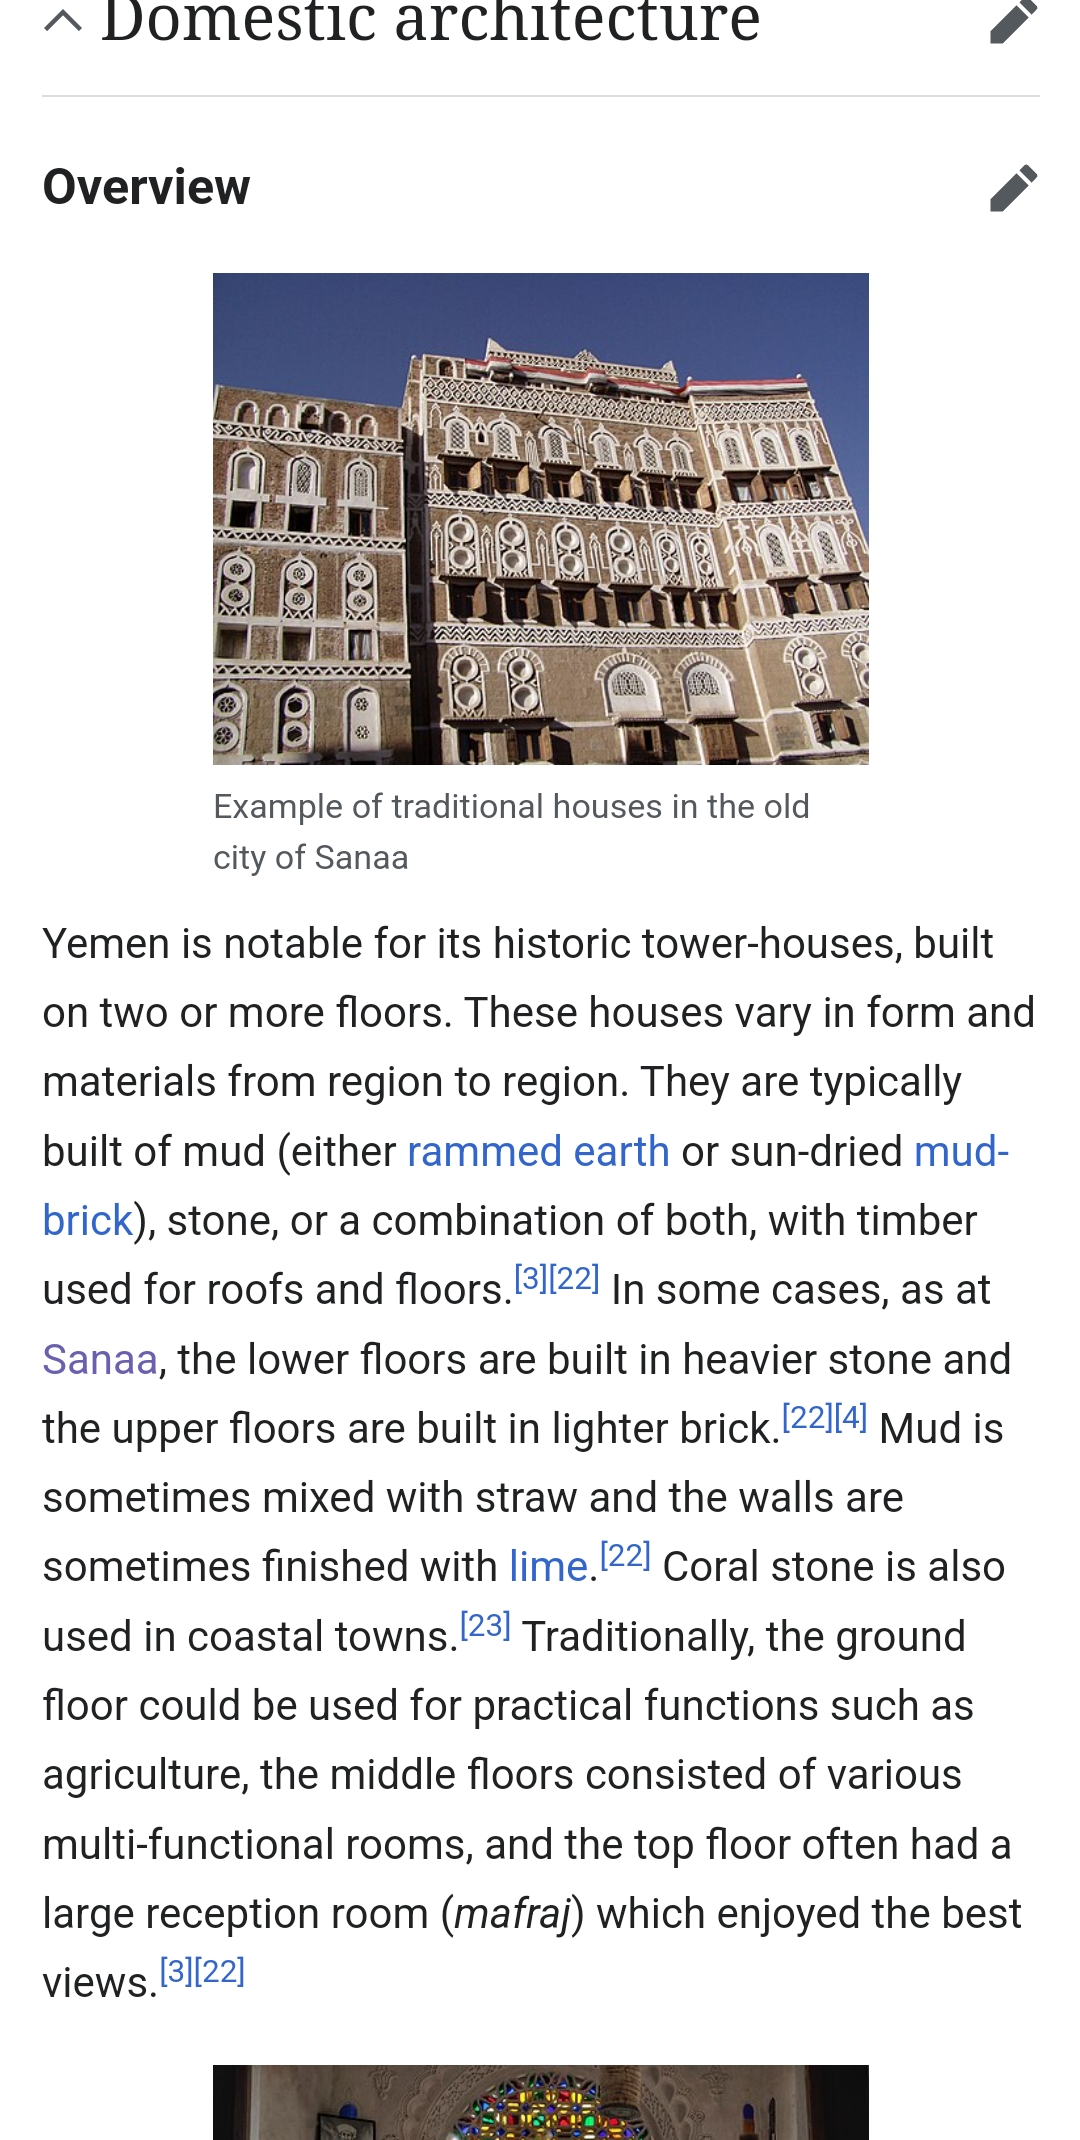Open the 'rammed earth' link
The height and width of the screenshot is (2140, 1080).
pos(538,1152)
